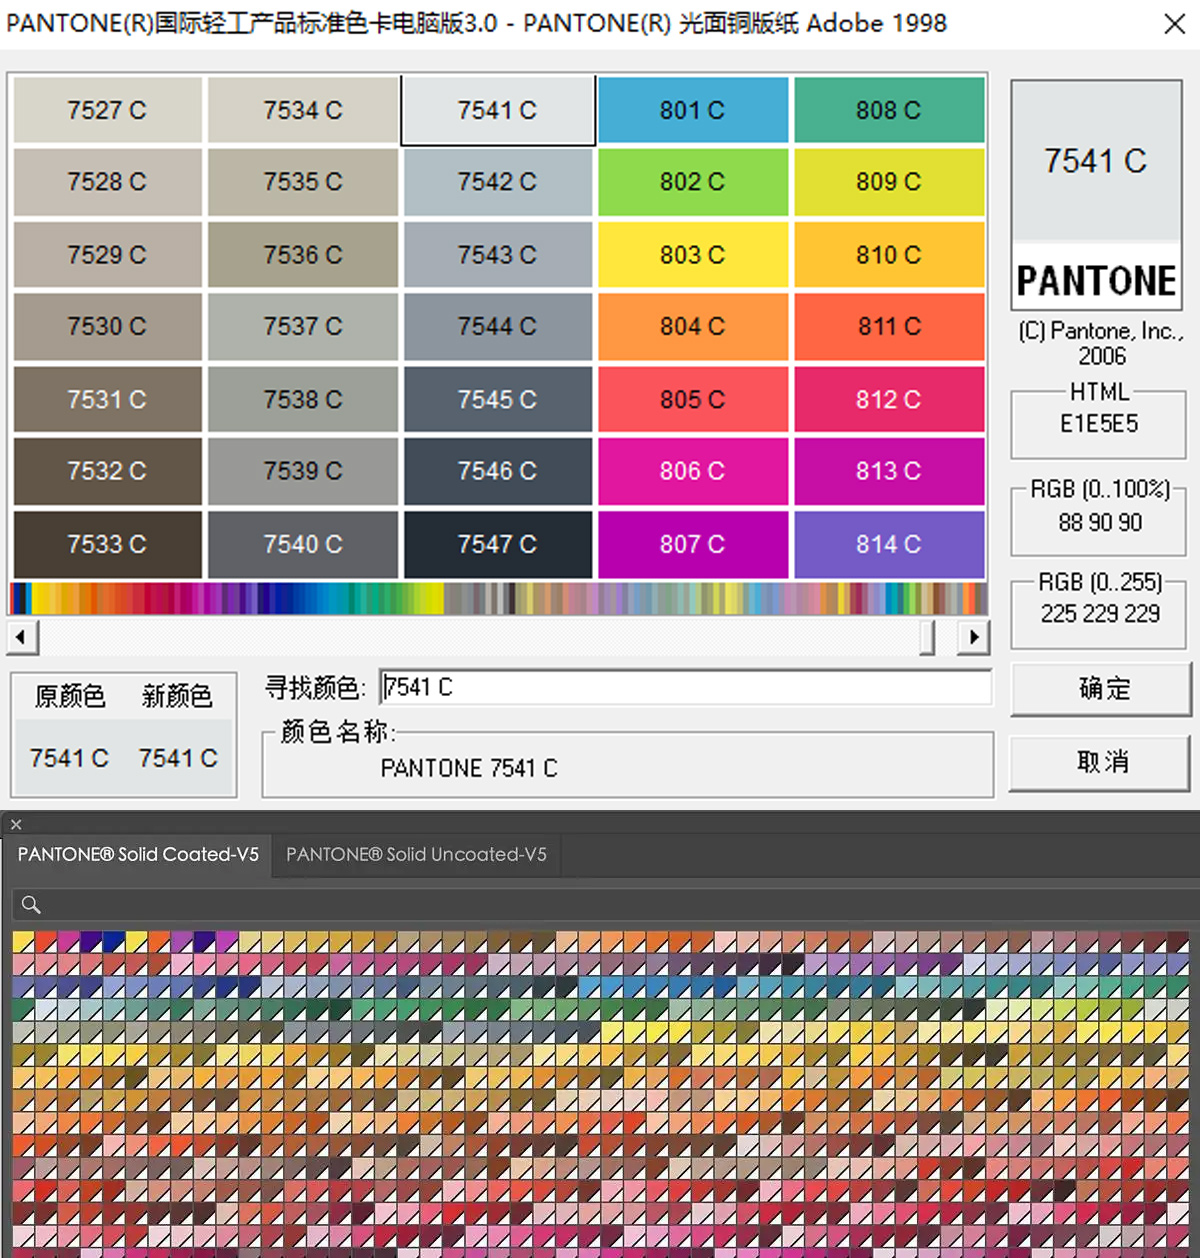Choose the 7535 C swatch
This screenshot has width=1200, height=1258.
(x=303, y=182)
